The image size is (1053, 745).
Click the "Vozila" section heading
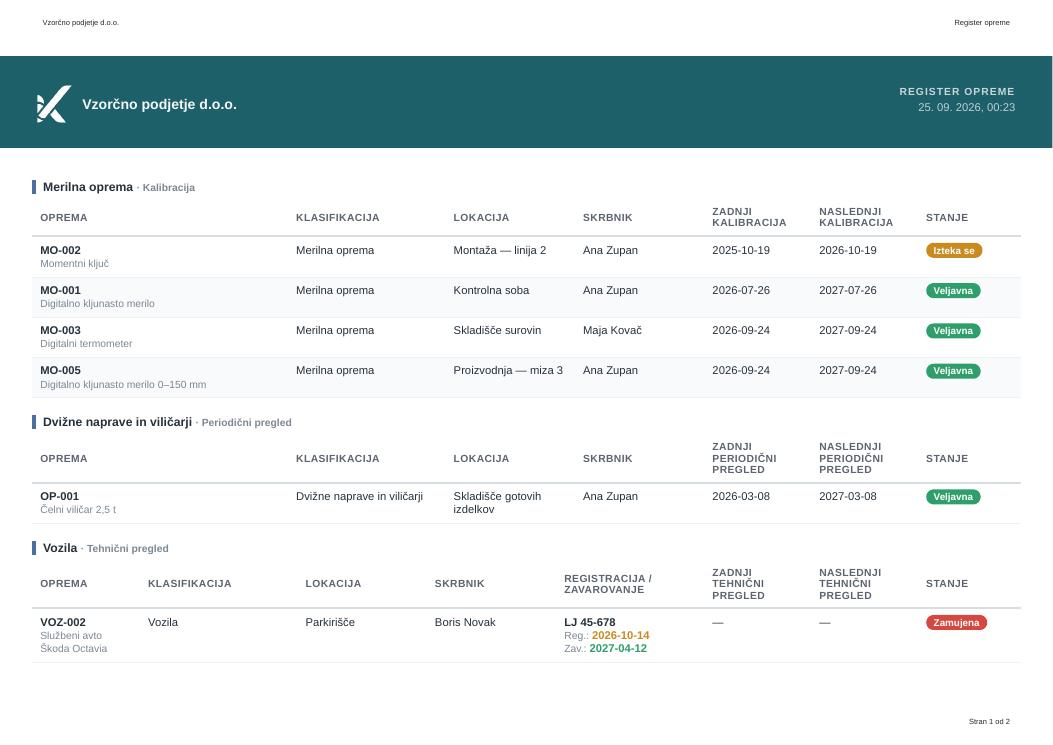coord(60,547)
